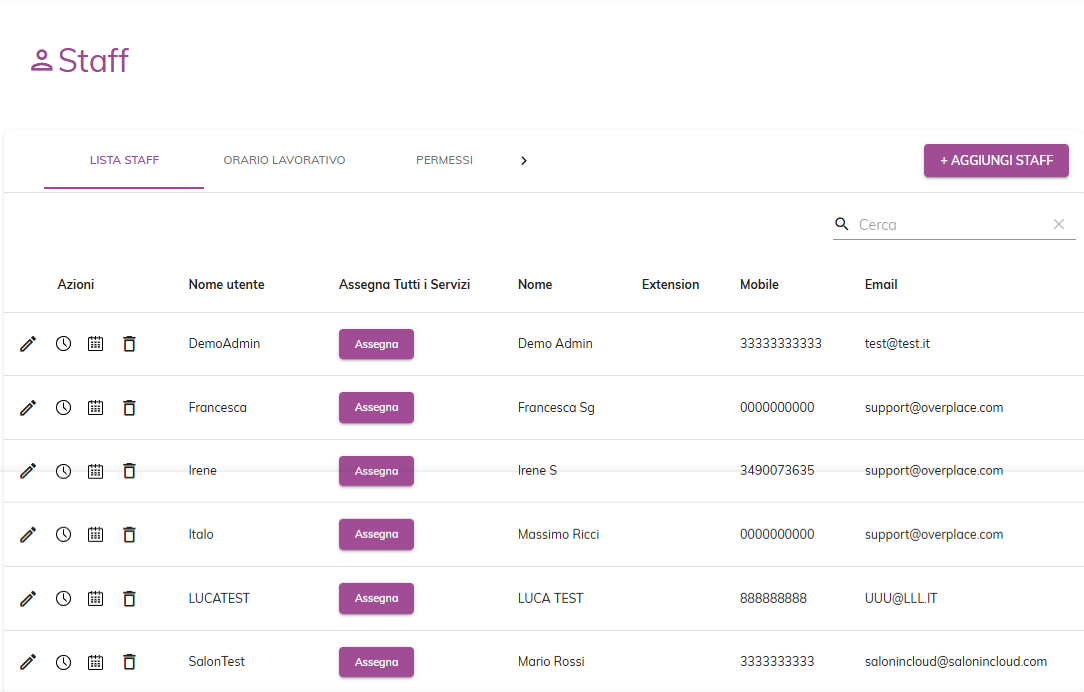Delete Italo using the trash icon
Screen dimensions: 1084x692
(x=129, y=534)
